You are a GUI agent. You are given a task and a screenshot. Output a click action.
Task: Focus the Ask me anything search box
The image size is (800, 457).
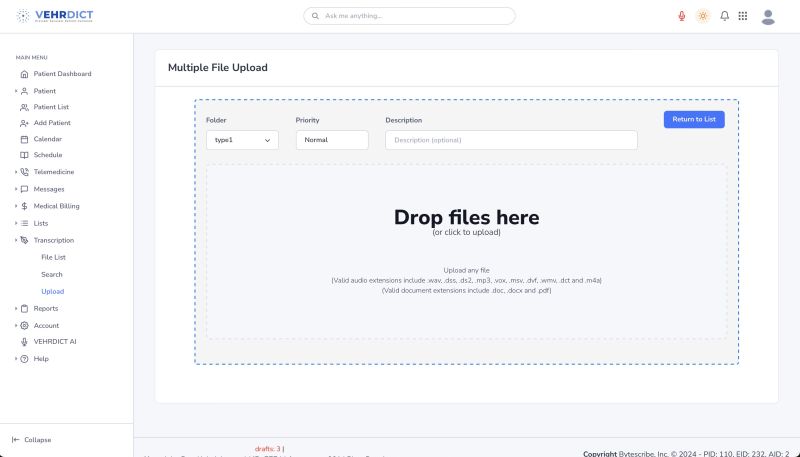(409, 16)
